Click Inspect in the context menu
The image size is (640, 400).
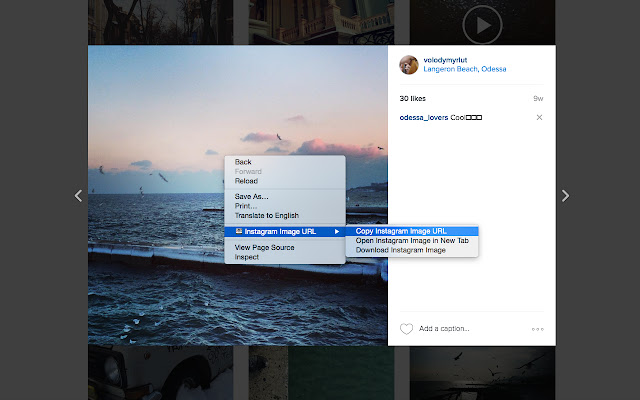[246, 257]
